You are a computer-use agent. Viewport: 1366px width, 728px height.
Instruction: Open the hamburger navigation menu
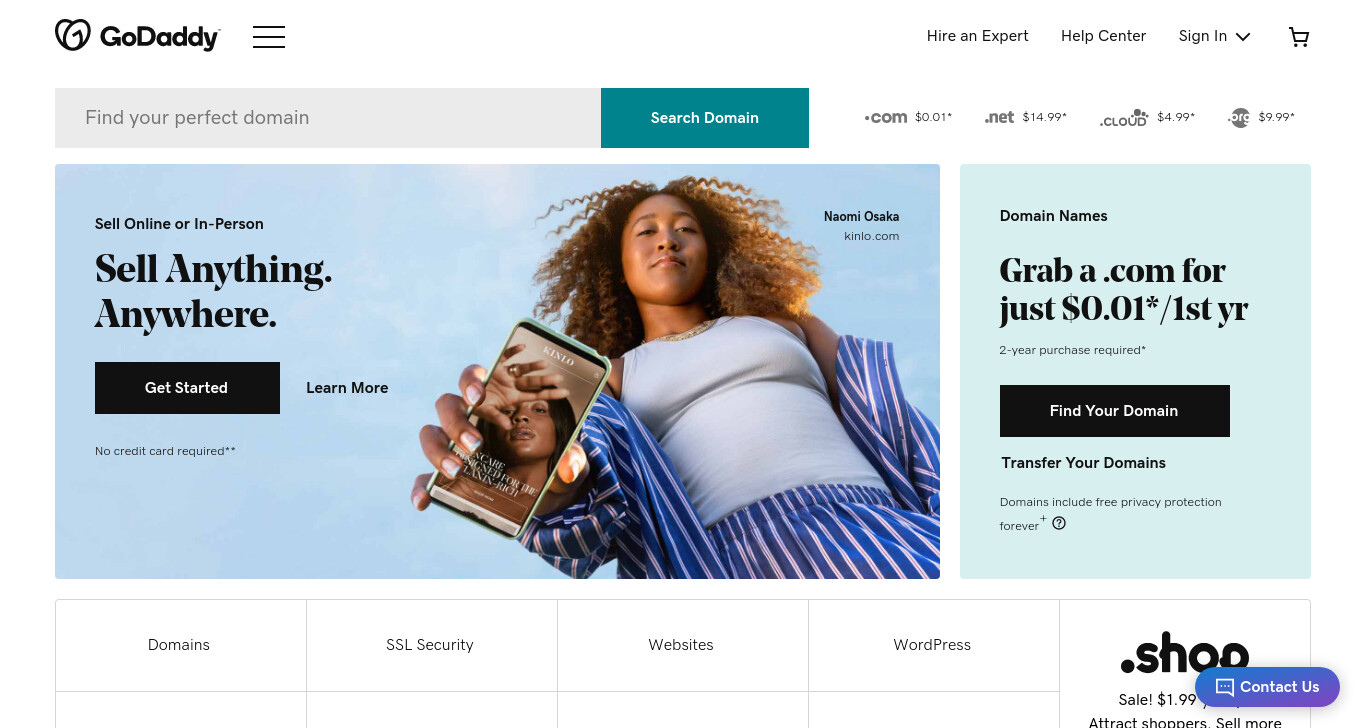pyautogui.click(x=269, y=37)
